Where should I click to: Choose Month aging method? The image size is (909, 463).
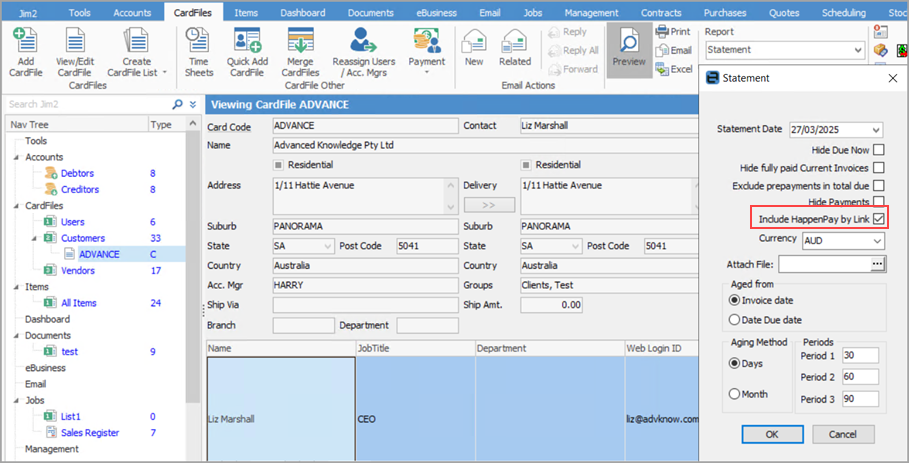coord(734,394)
